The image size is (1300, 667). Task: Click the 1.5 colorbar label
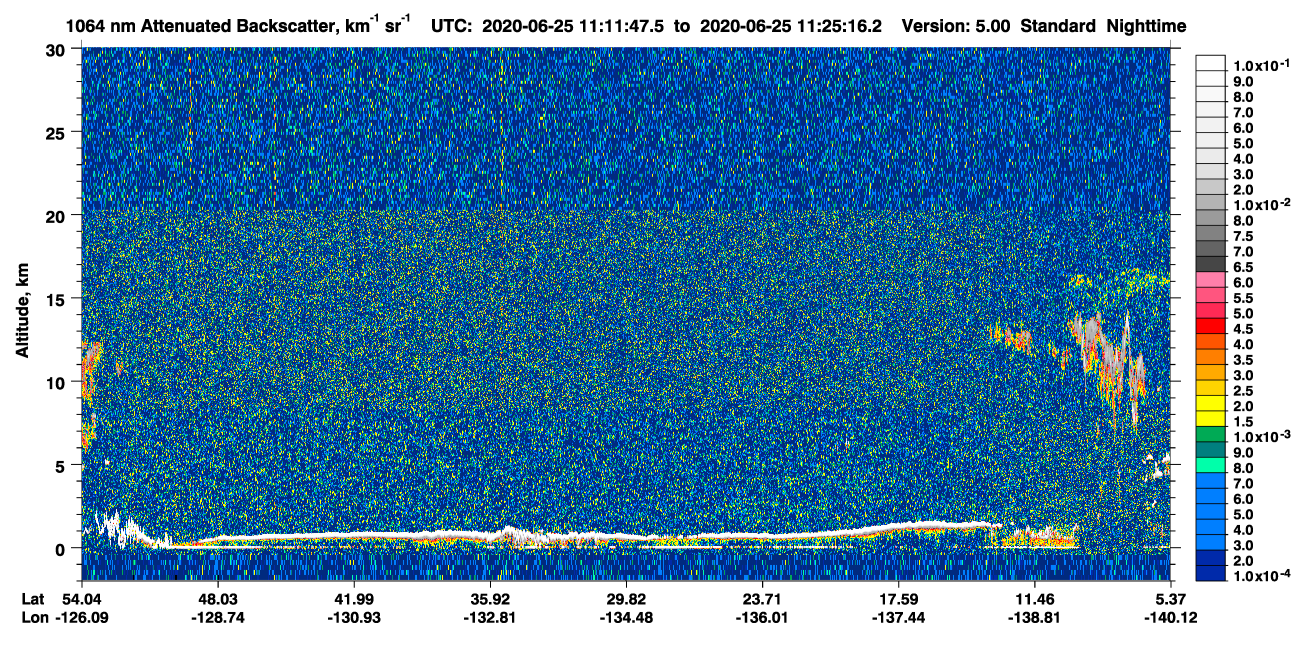tap(1243, 422)
